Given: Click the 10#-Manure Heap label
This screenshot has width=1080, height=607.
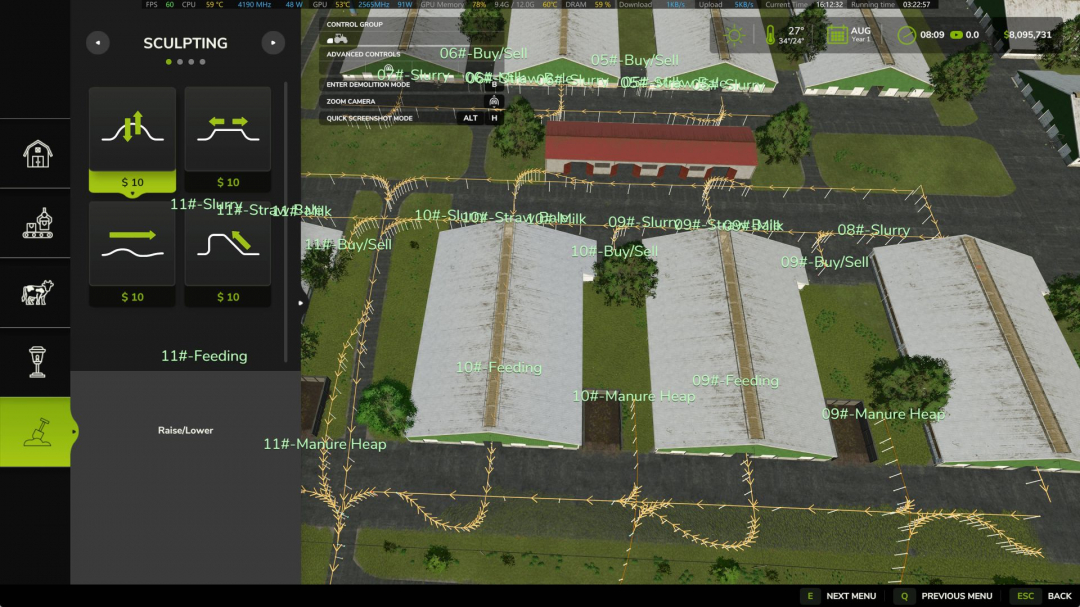Looking at the screenshot, I should [634, 396].
